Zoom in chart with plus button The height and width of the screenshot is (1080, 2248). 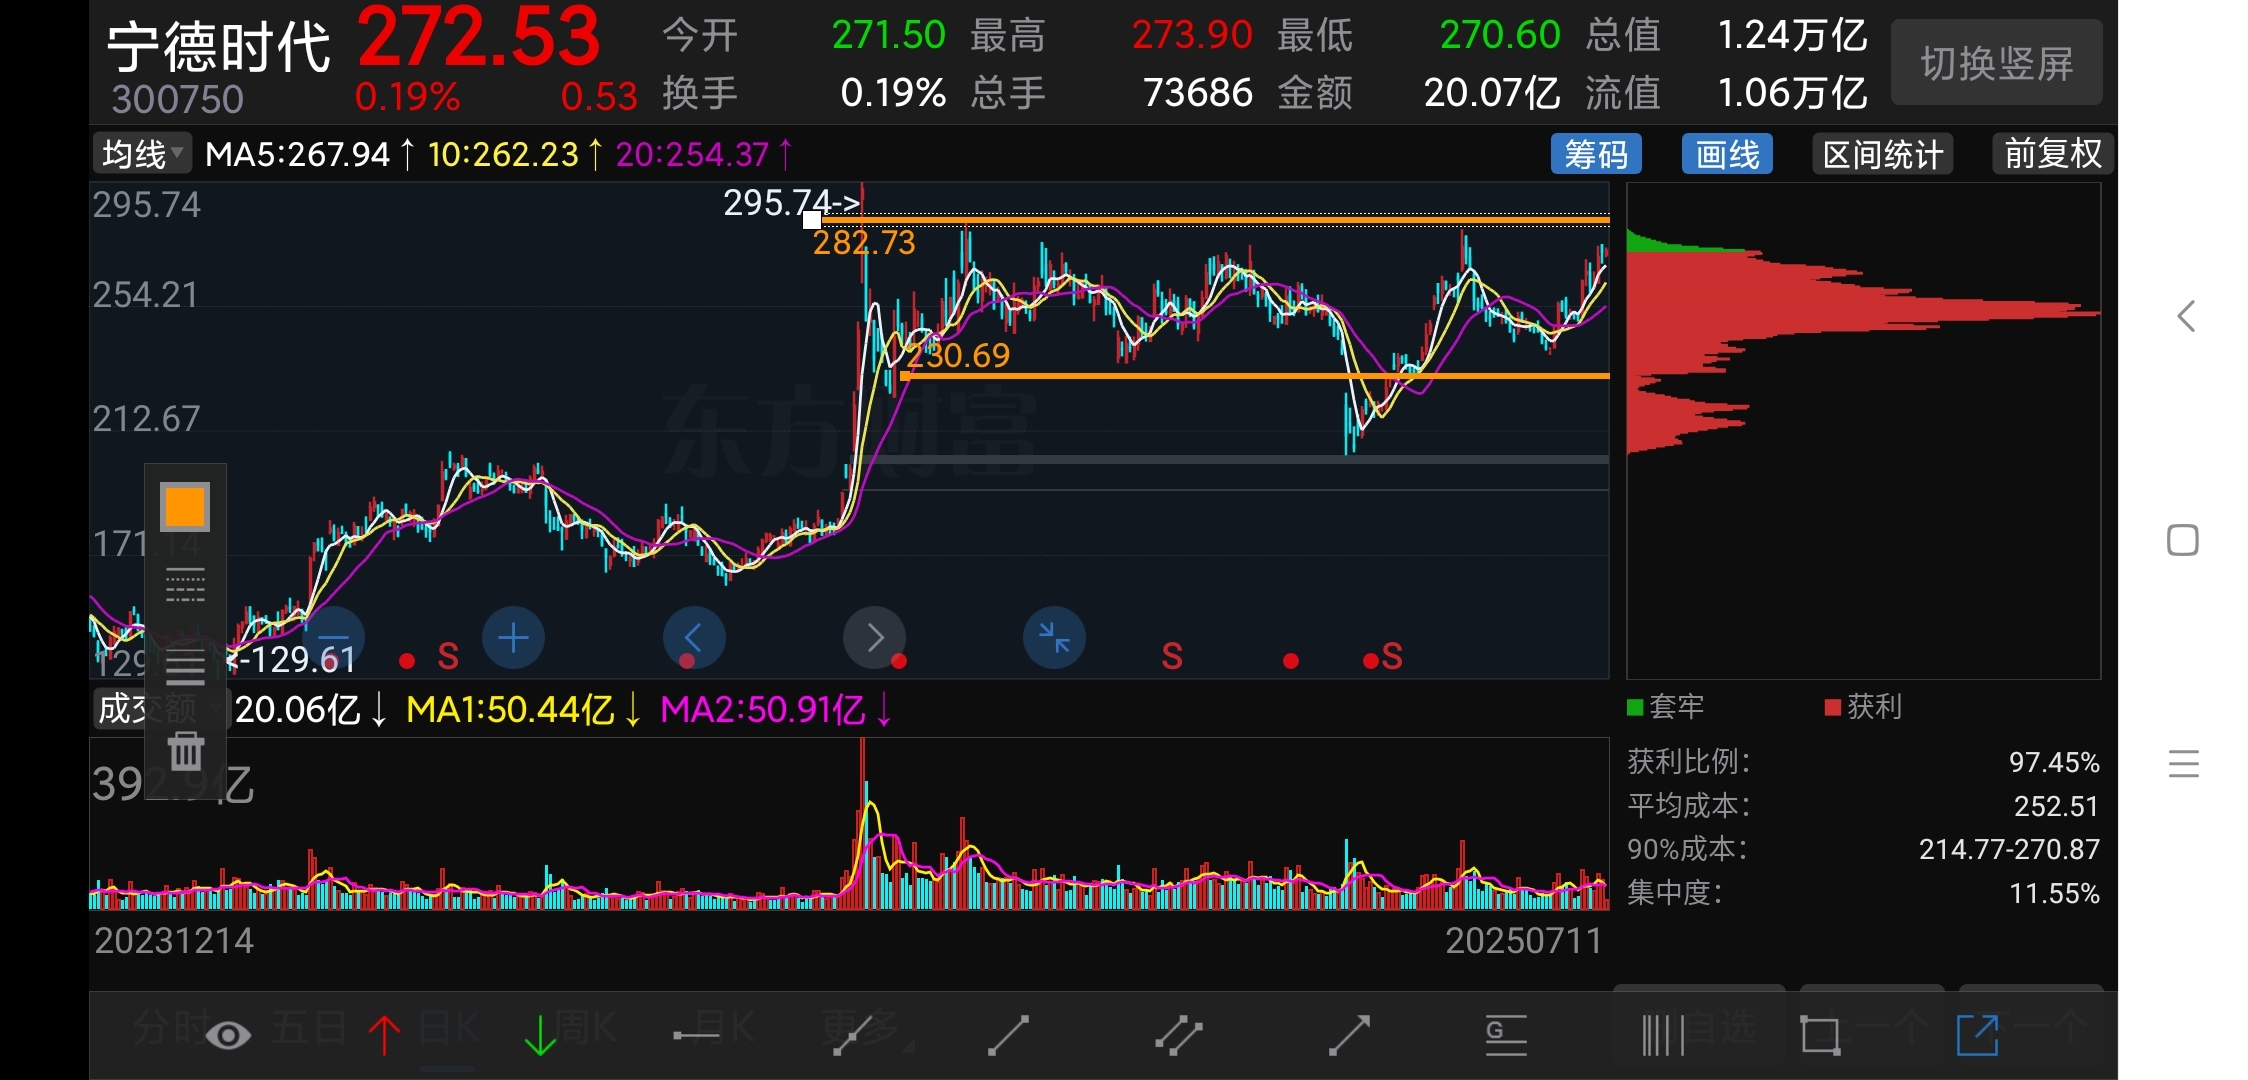pos(514,638)
